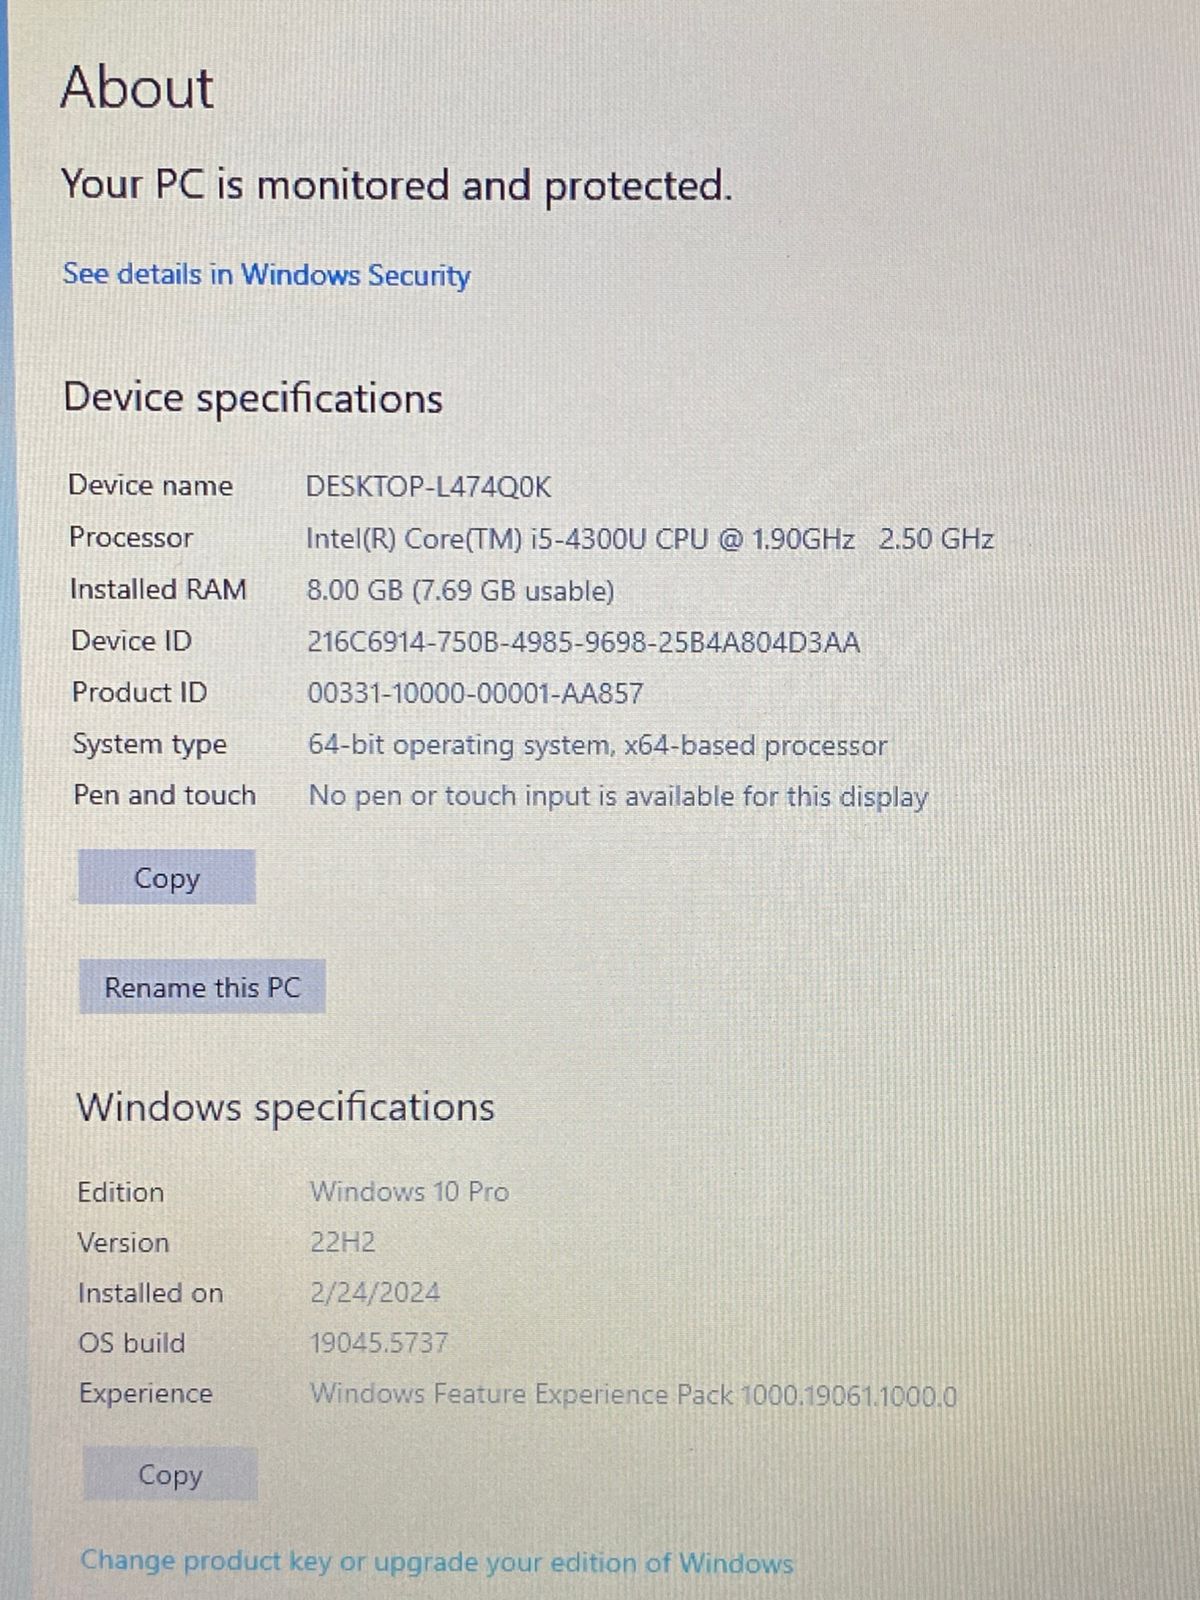Click the Windows specifications heading
1200x1600 pixels.
pyautogui.click(x=285, y=1107)
